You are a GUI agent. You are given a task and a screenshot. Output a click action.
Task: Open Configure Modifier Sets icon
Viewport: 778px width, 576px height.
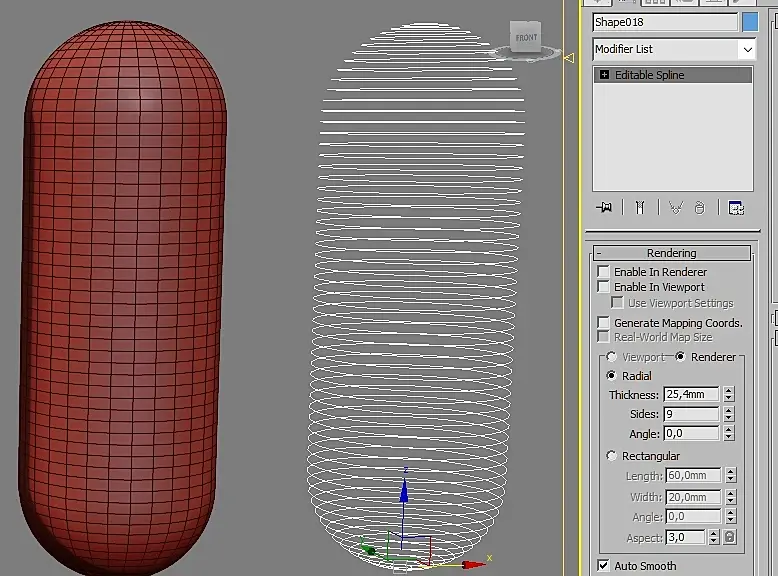(x=736, y=207)
